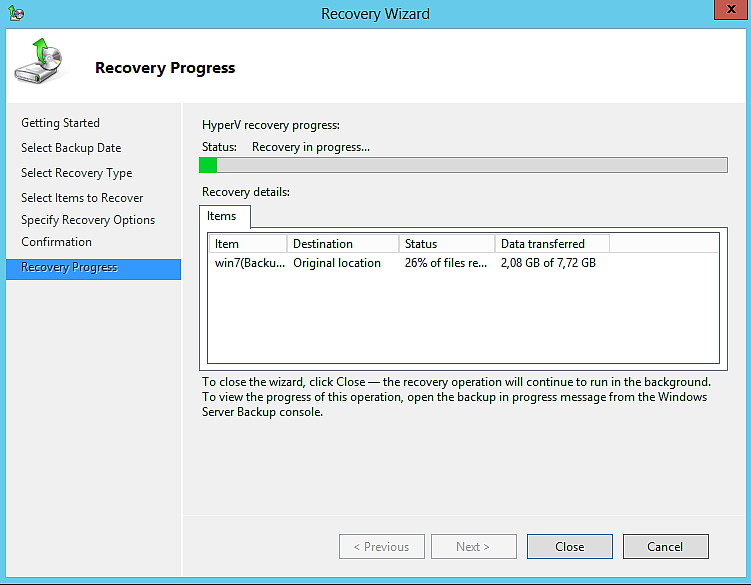Select the Recovery Progress step
The image size is (751, 585).
[93, 269]
